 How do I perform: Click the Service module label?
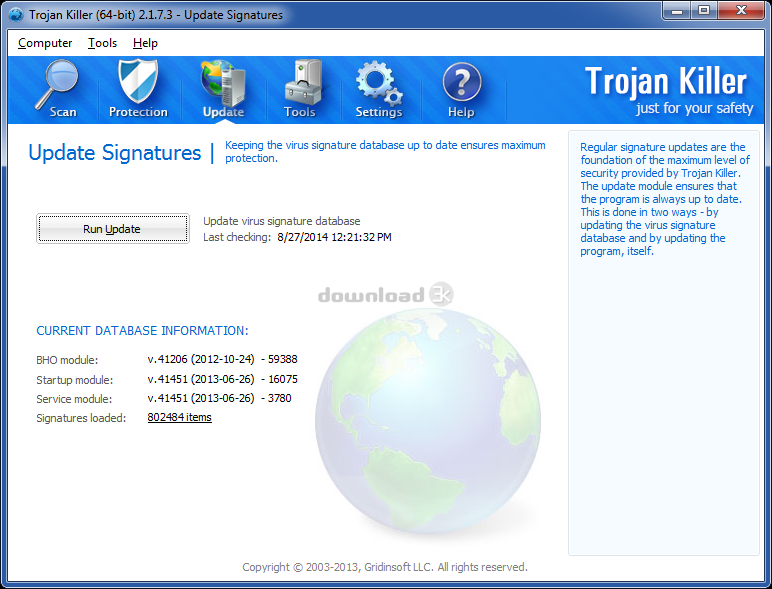74,399
